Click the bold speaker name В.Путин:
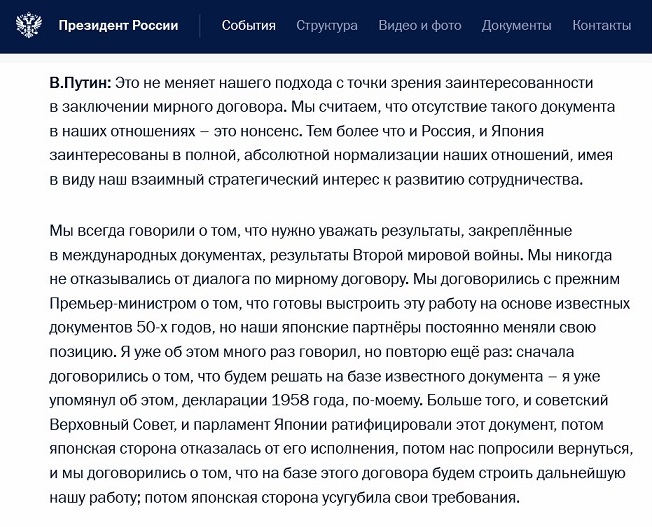This screenshot has height=527, width=652. 80,83
